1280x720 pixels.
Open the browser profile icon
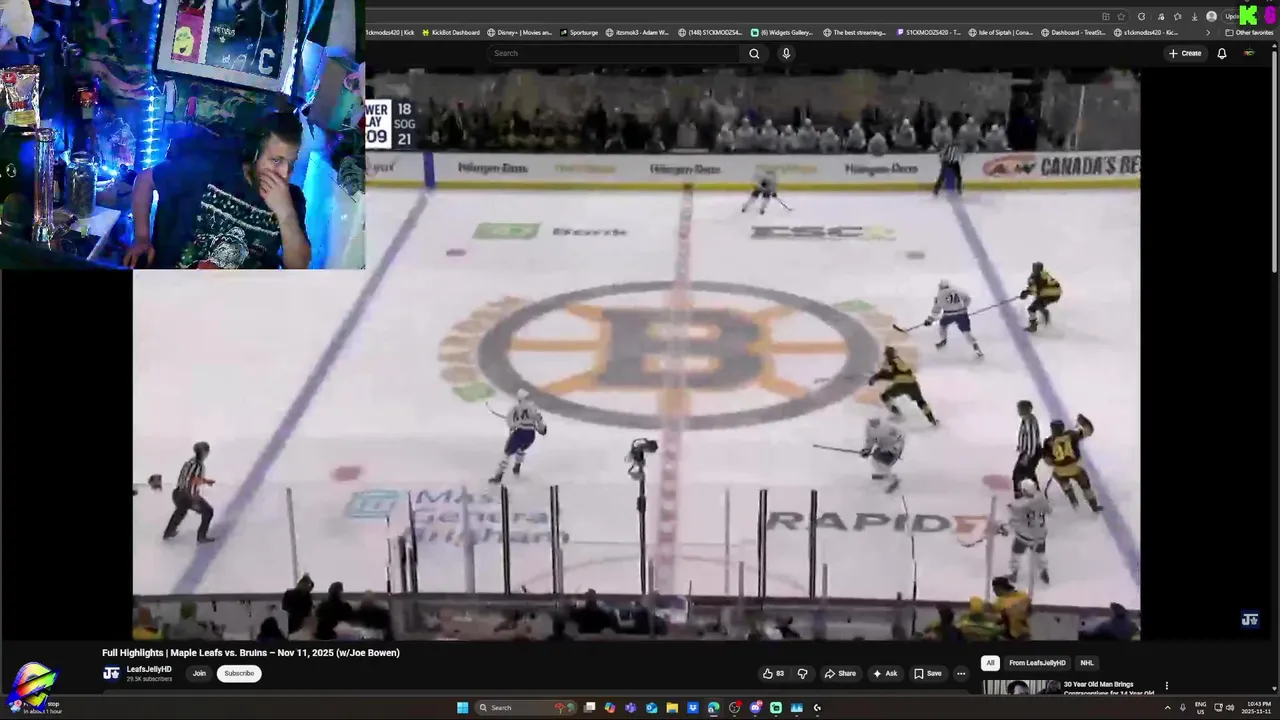(1211, 16)
